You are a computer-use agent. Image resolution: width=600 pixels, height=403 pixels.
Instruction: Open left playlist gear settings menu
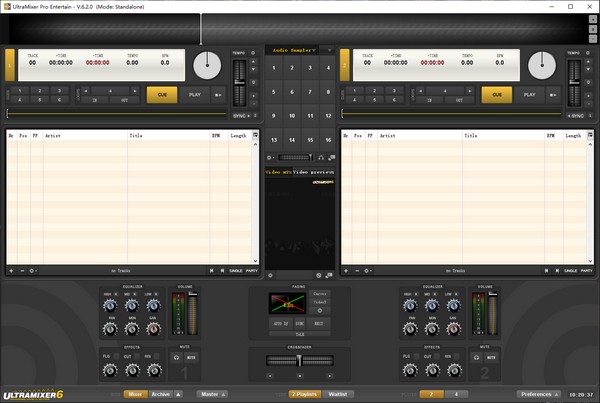33,271
